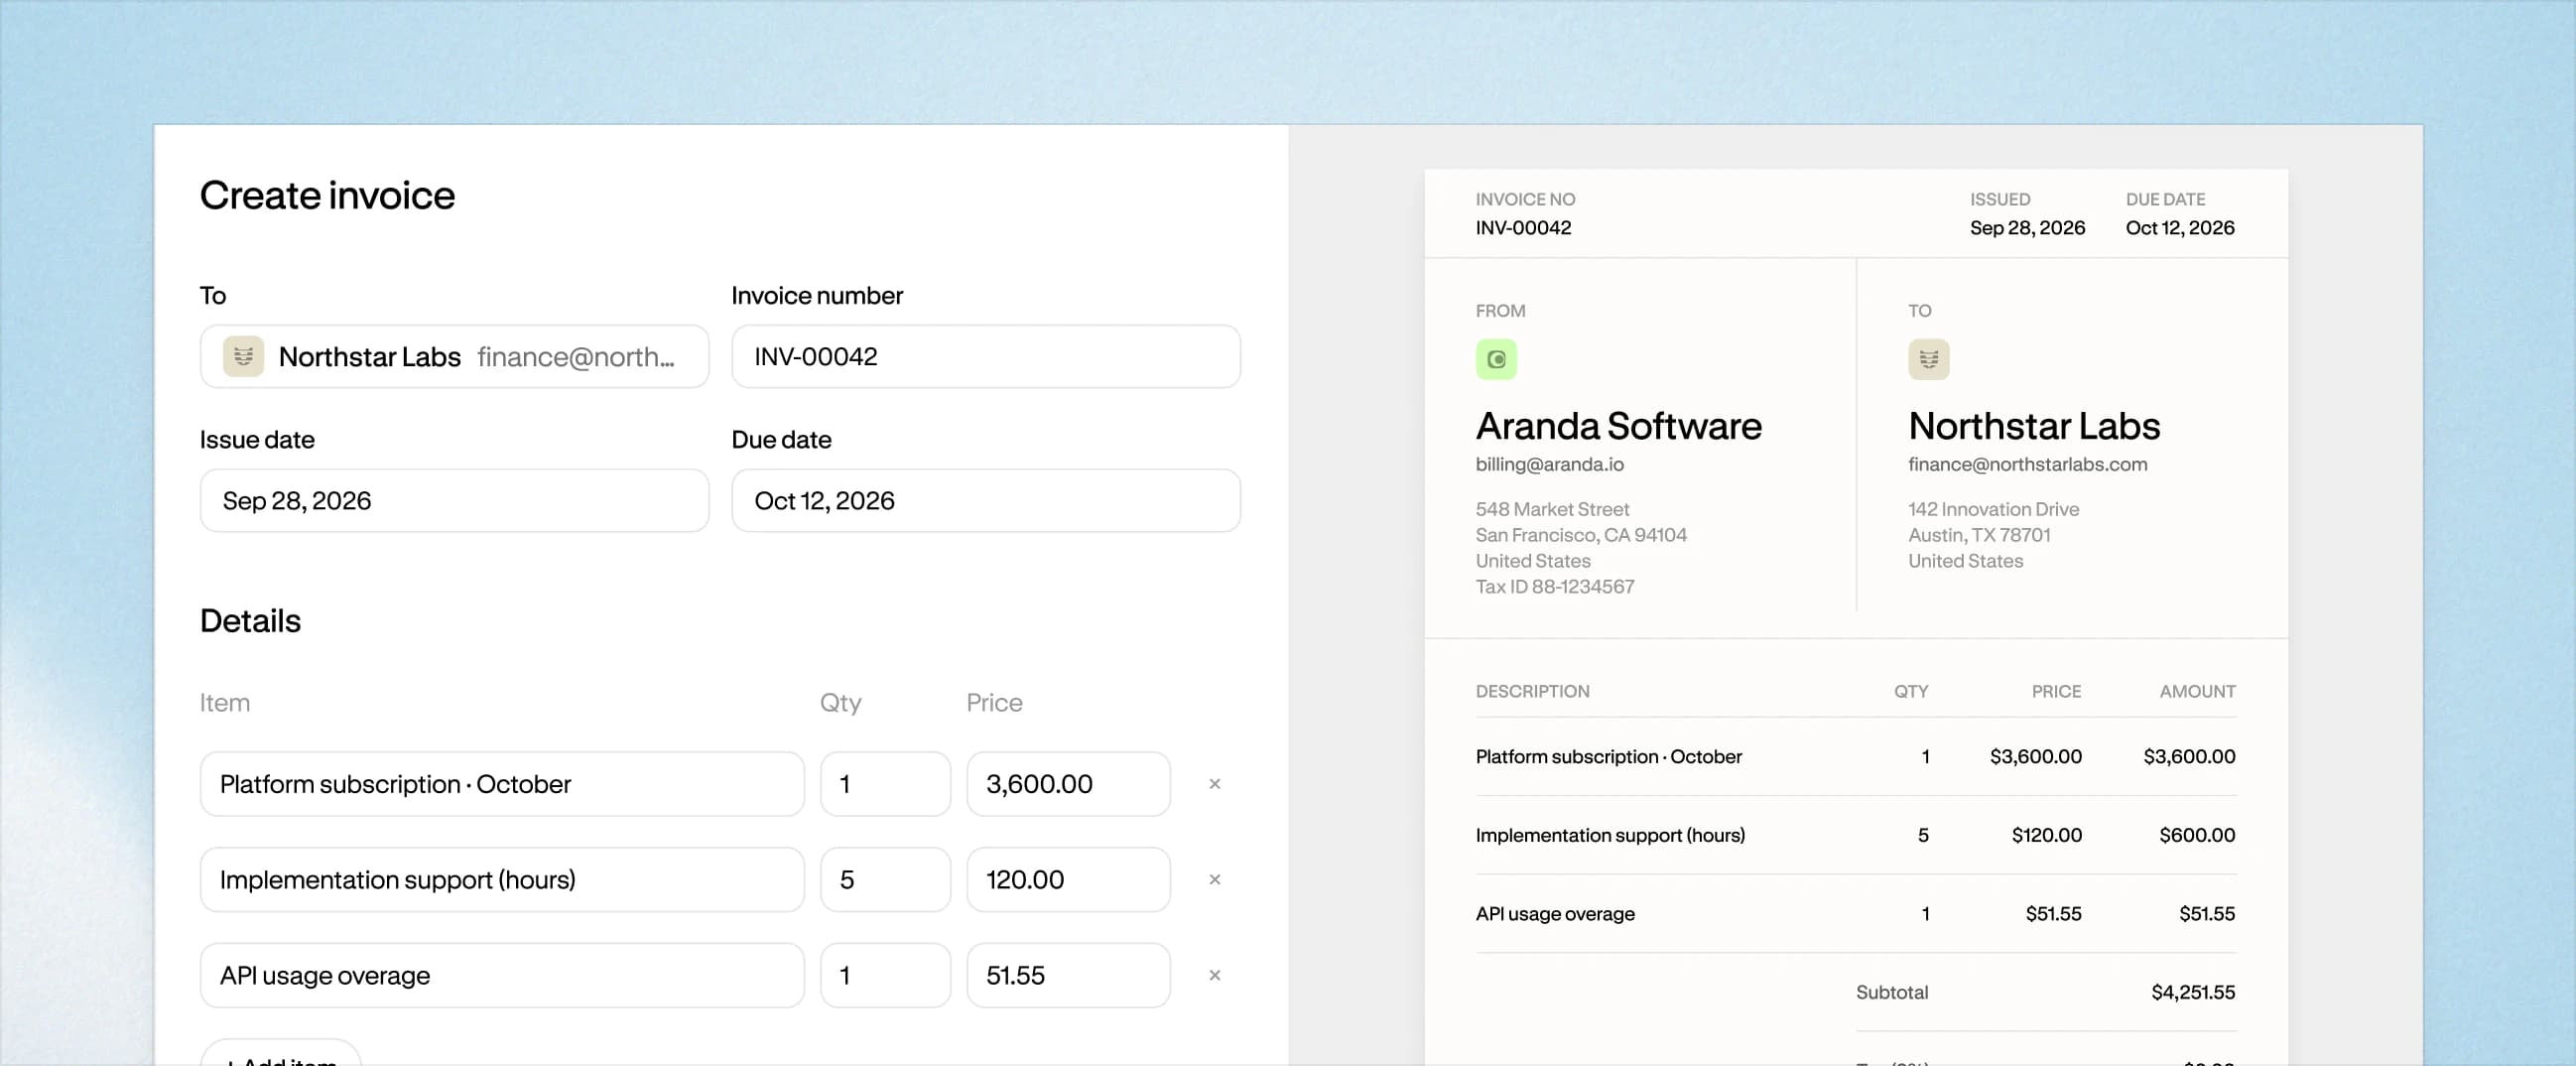Click Oct 12, 2026 under DUE DATE in preview
The width and height of the screenshot is (2576, 1066).
coord(2180,228)
